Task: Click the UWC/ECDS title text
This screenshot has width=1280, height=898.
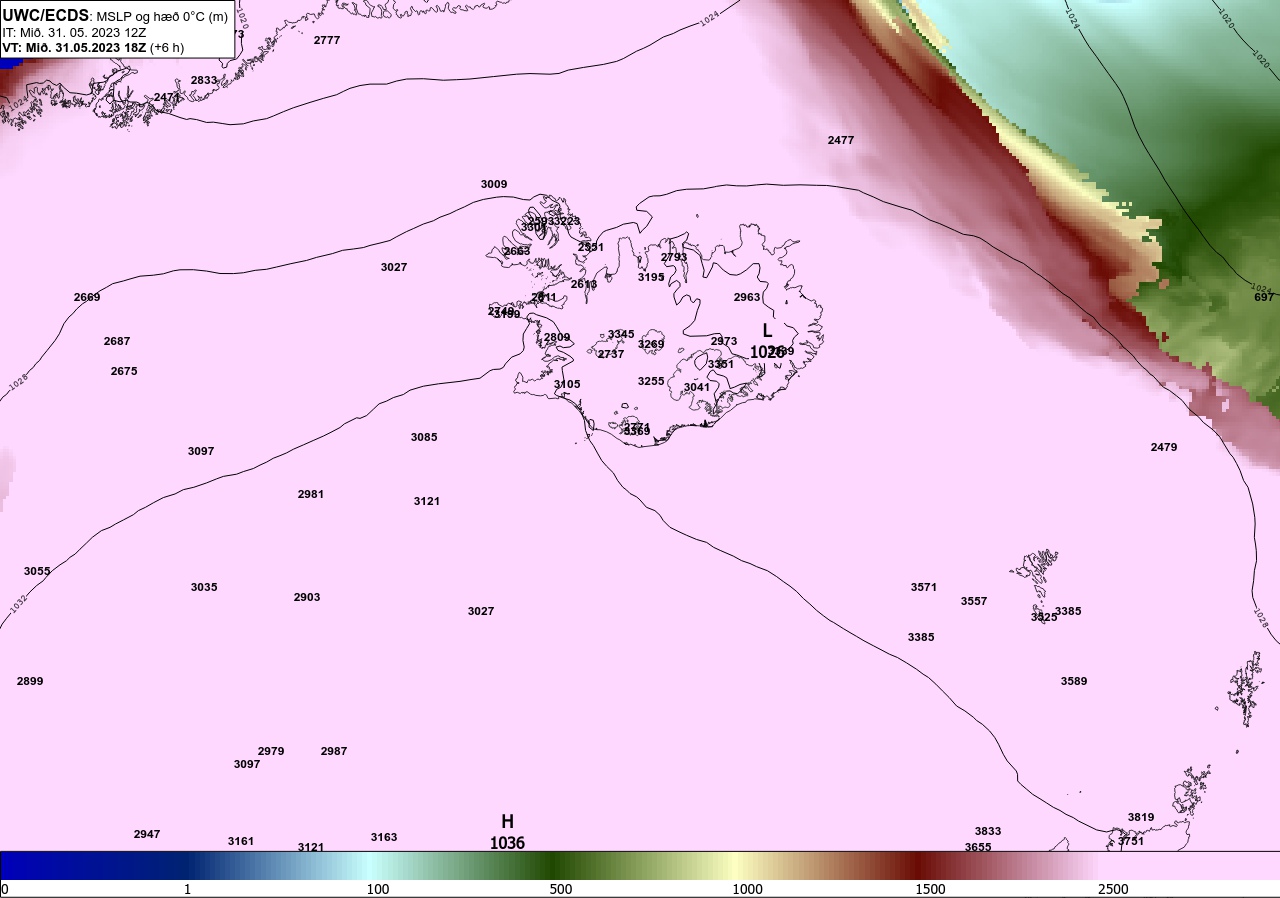Action: pos(46,16)
